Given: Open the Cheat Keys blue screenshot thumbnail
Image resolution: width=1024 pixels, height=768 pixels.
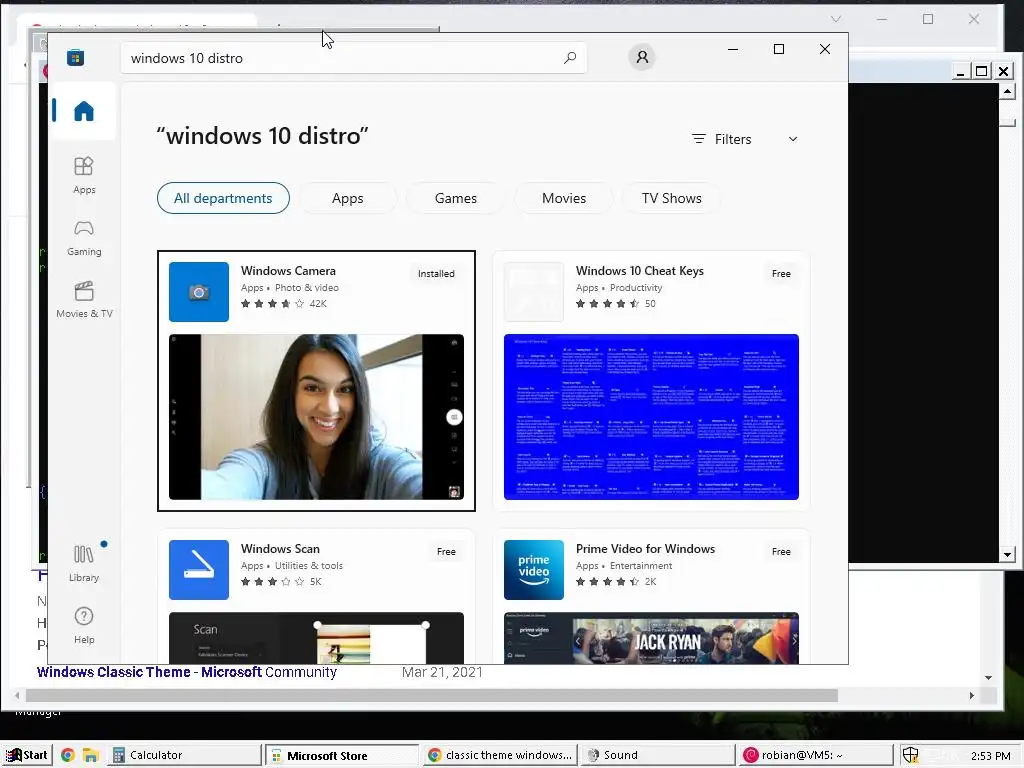Looking at the screenshot, I should coord(651,417).
